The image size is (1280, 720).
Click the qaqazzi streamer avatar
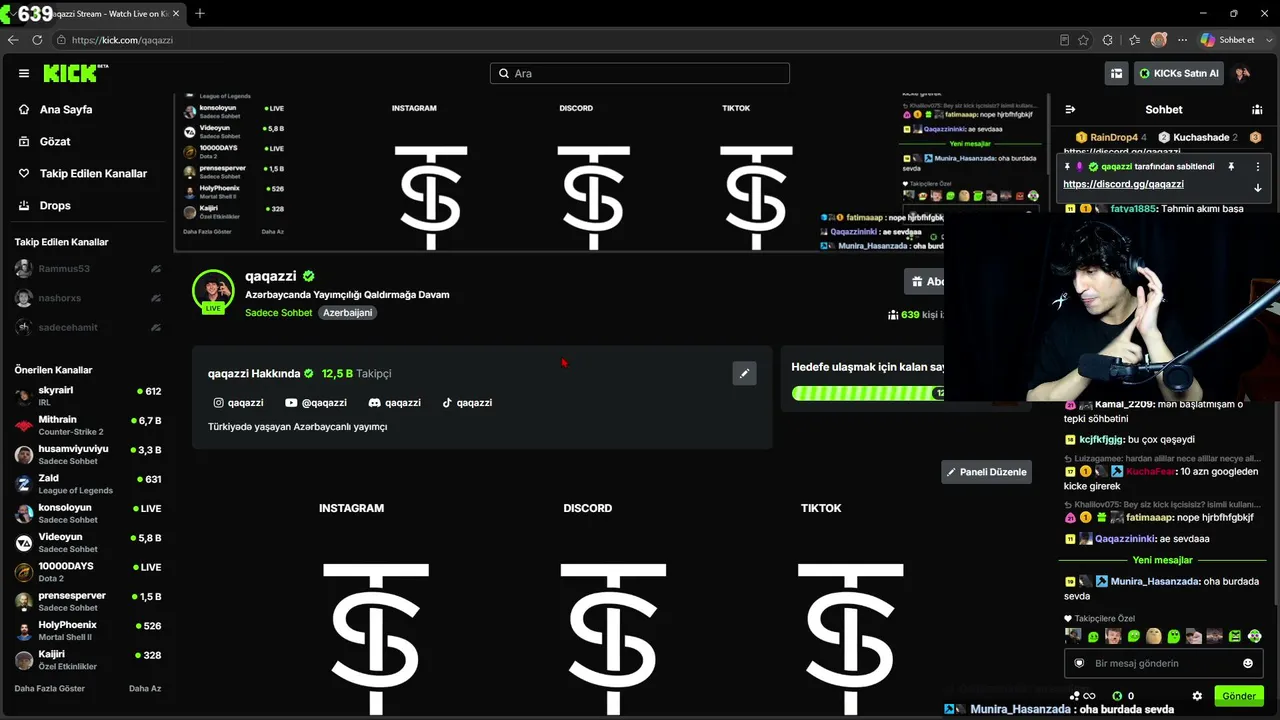213,290
